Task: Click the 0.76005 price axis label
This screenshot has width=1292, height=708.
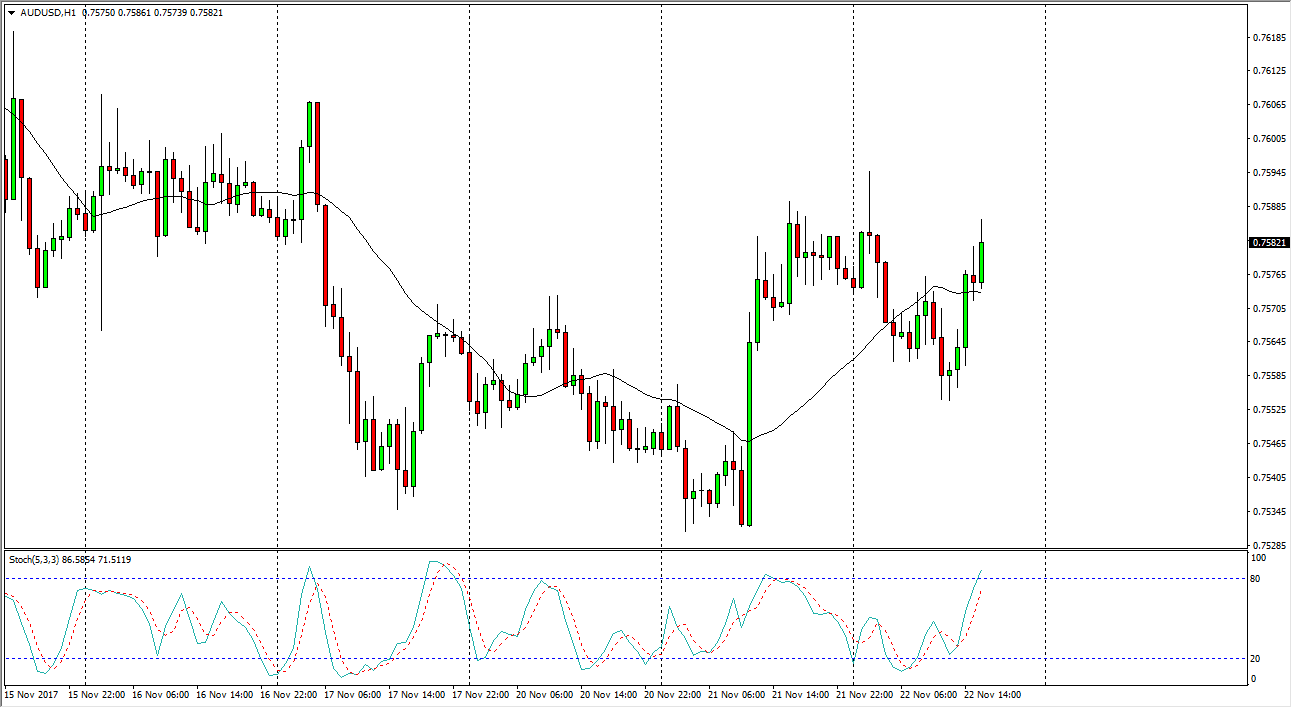Action: tap(1269, 139)
